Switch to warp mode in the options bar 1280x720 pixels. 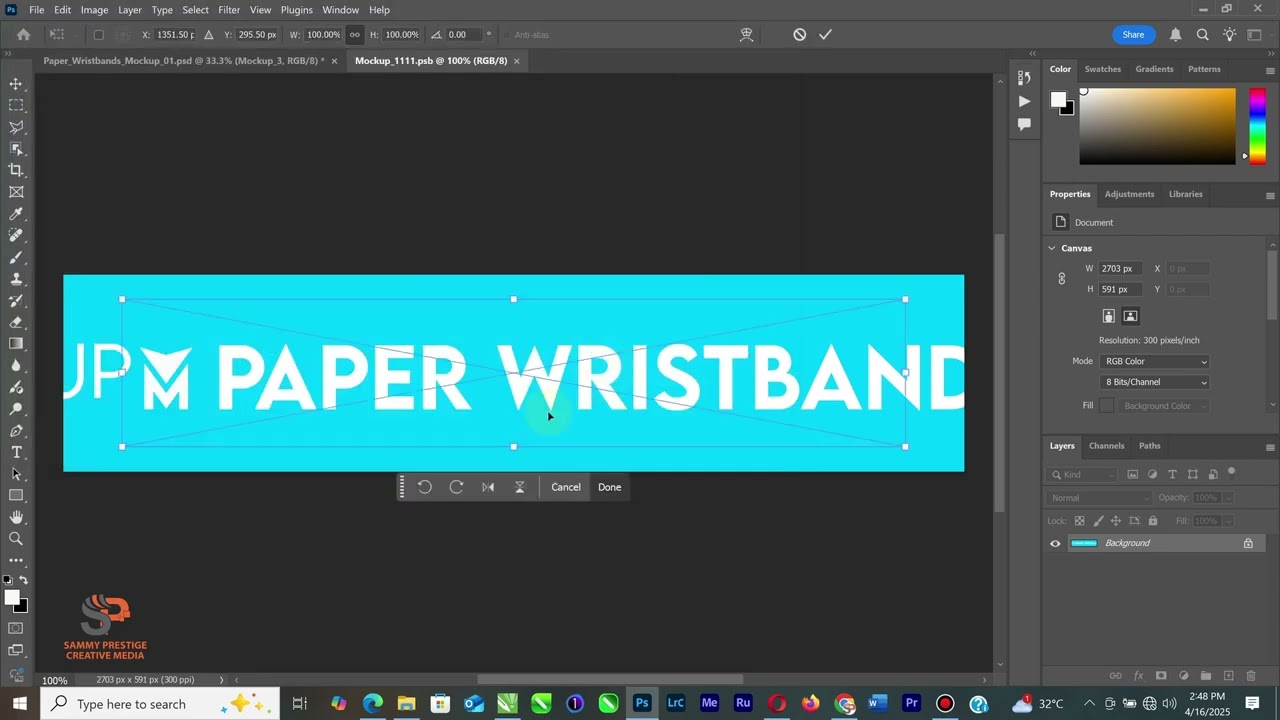click(746, 34)
